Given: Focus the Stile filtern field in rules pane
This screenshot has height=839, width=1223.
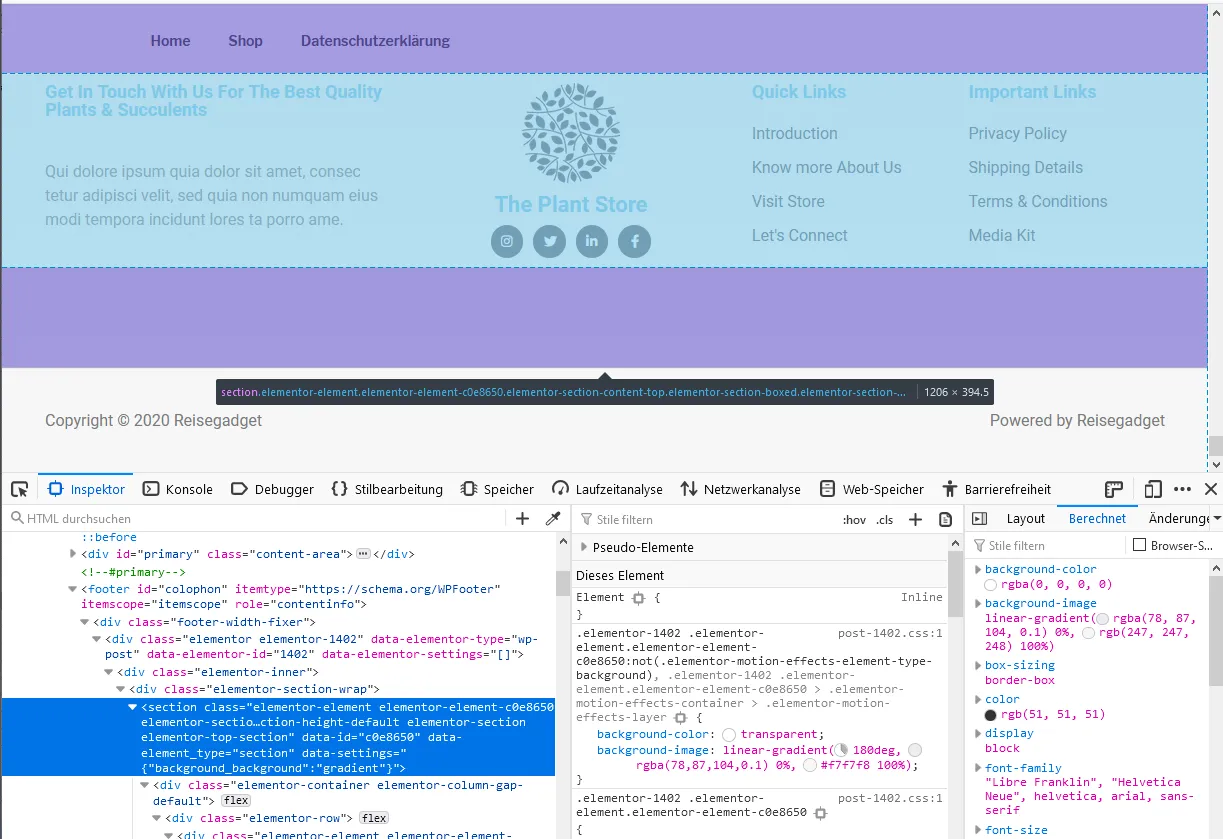Looking at the screenshot, I should tap(706, 519).
